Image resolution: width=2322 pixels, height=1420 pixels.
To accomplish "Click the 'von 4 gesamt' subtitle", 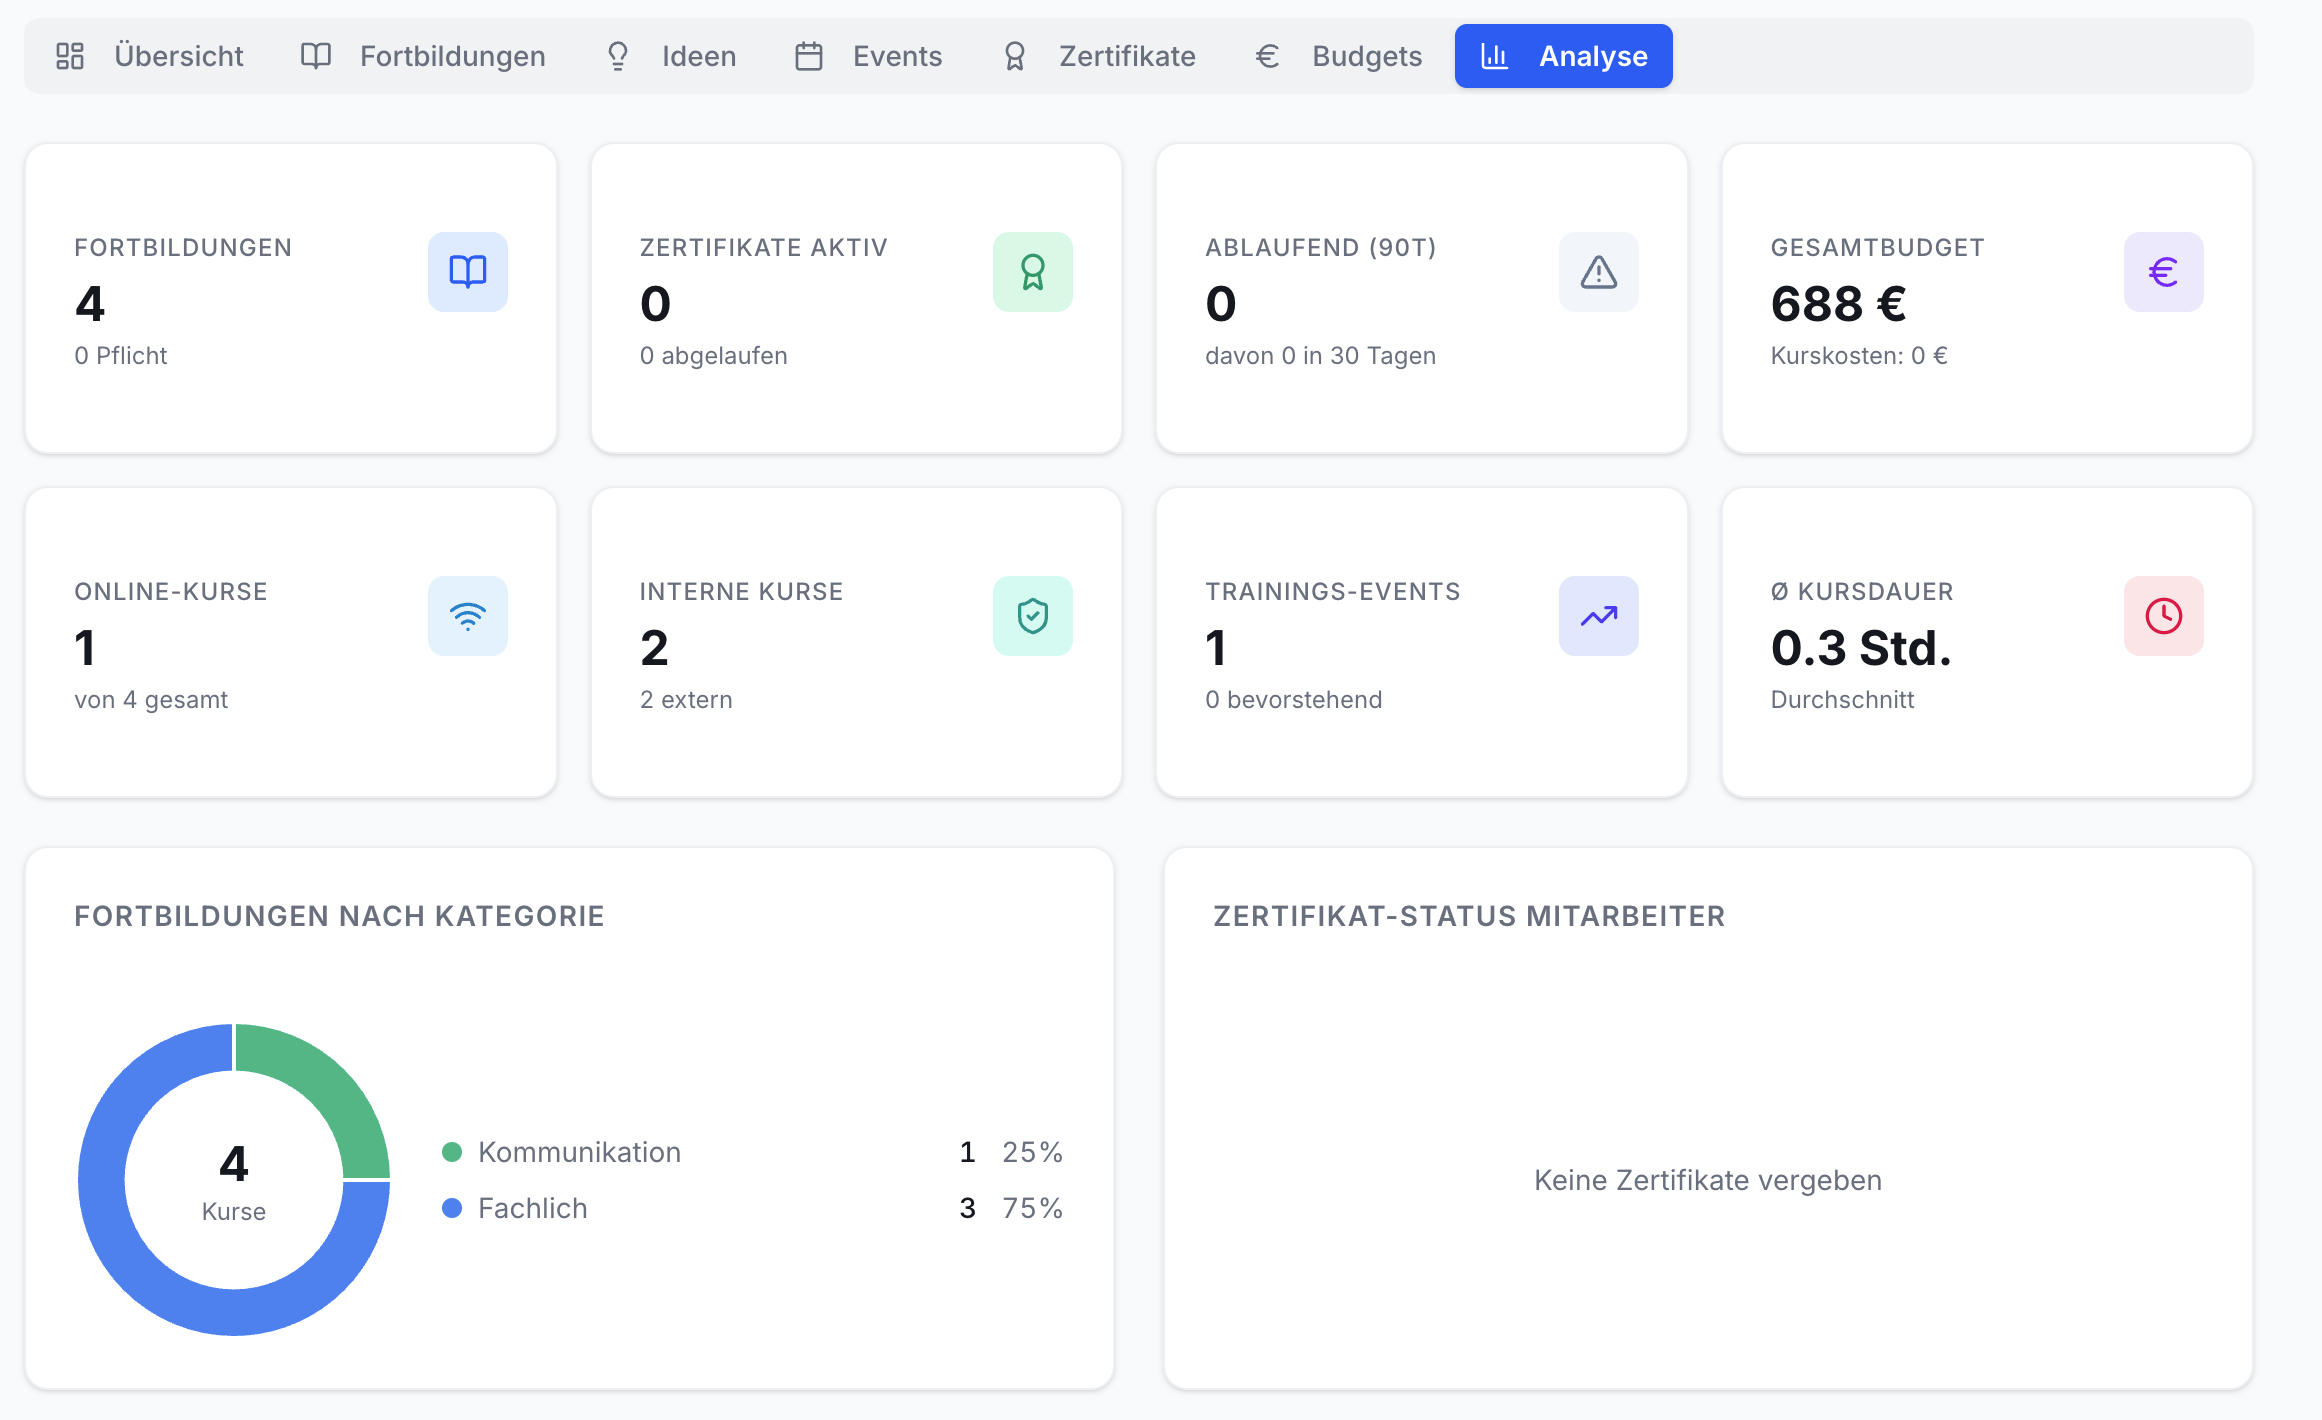I will (x=151, y=700).
